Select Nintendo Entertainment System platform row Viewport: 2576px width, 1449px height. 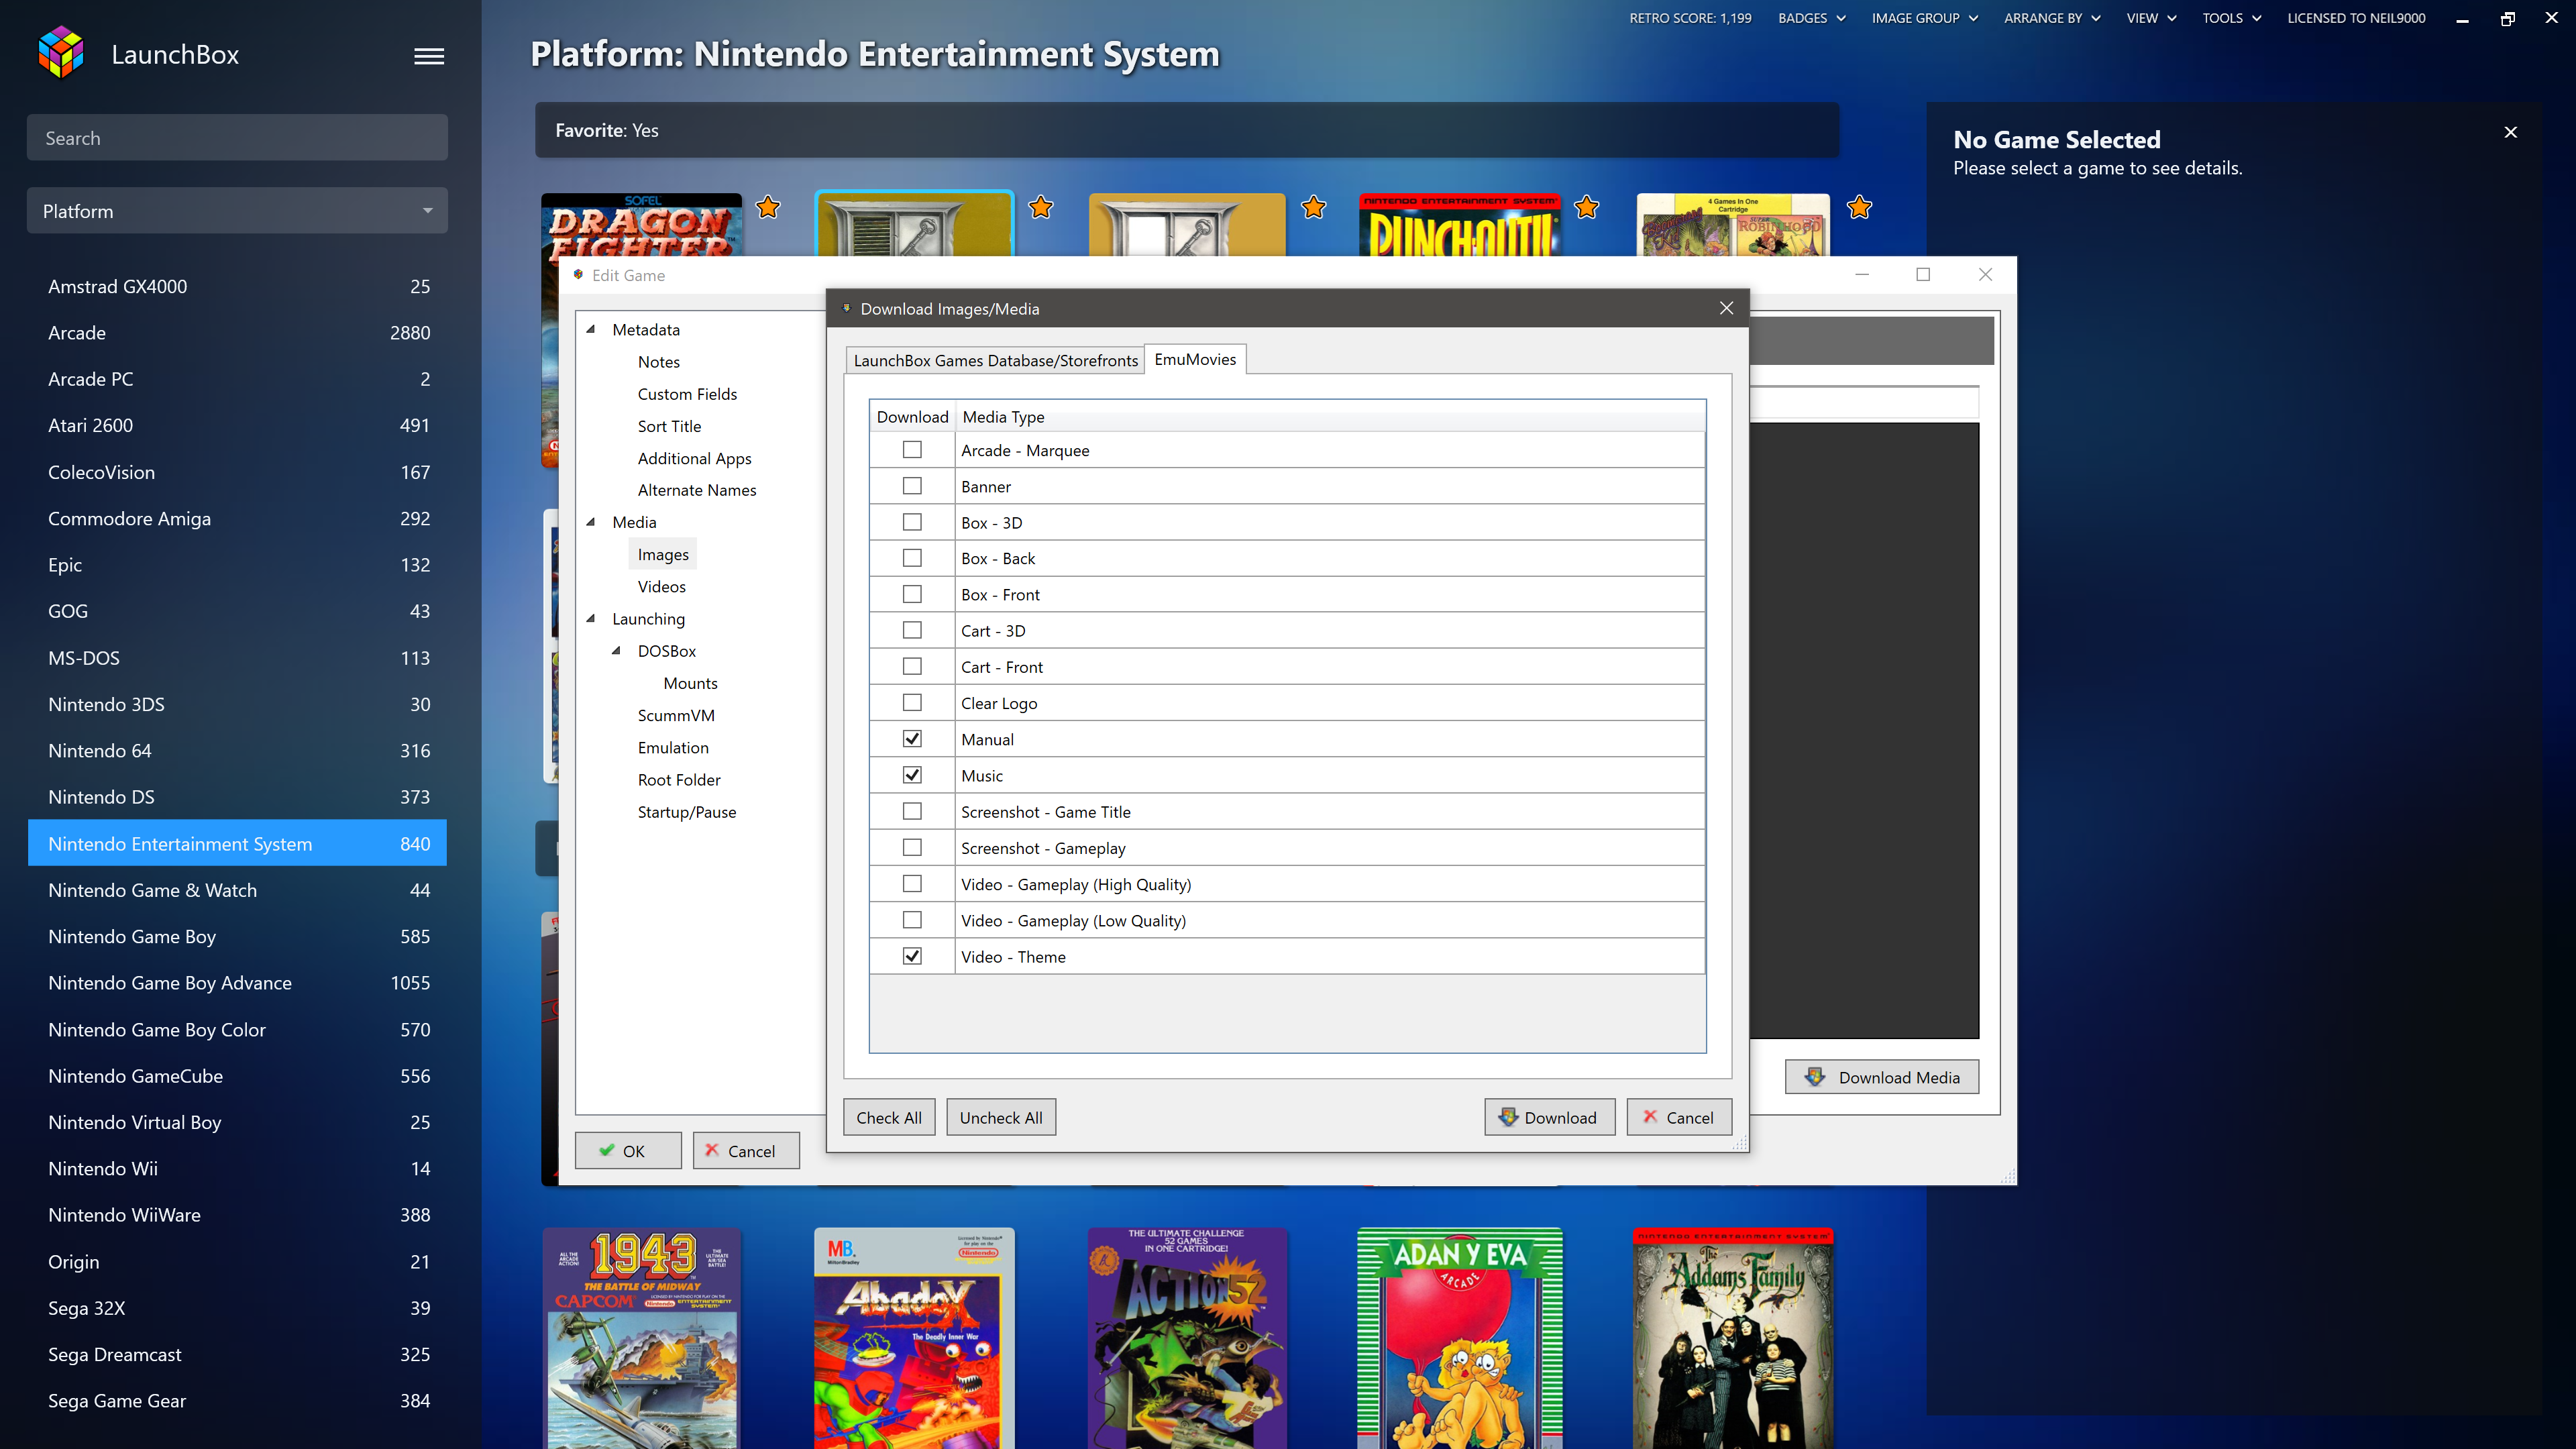click(x=237, y=844)
